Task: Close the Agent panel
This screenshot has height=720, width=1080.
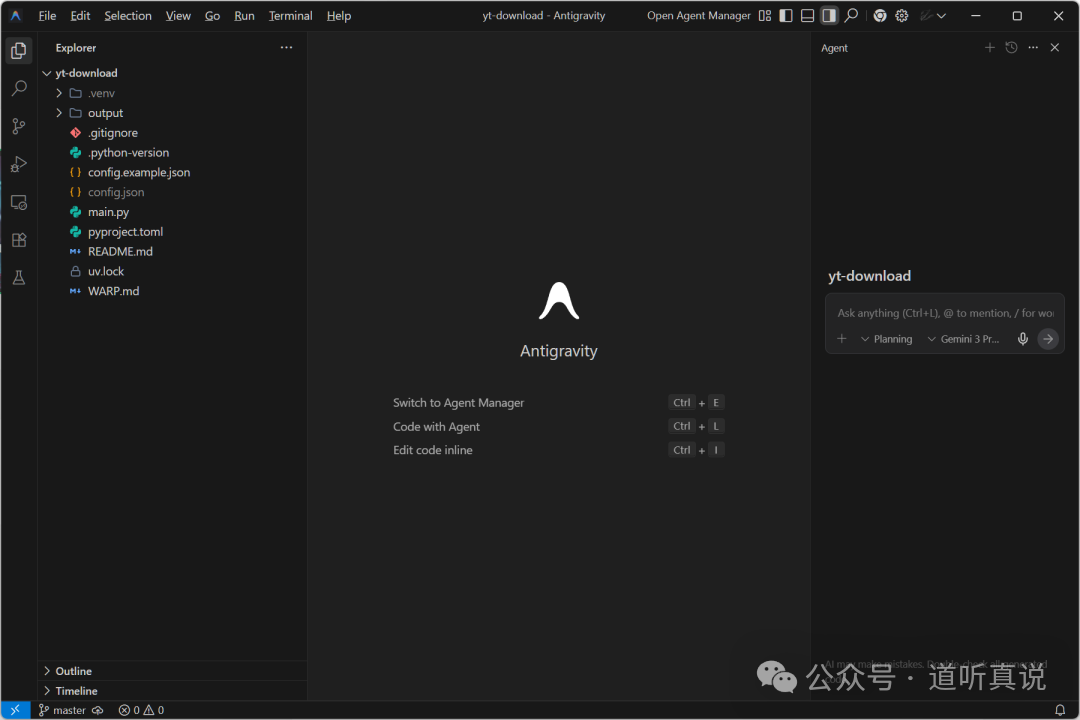Action: [1055, 48]
